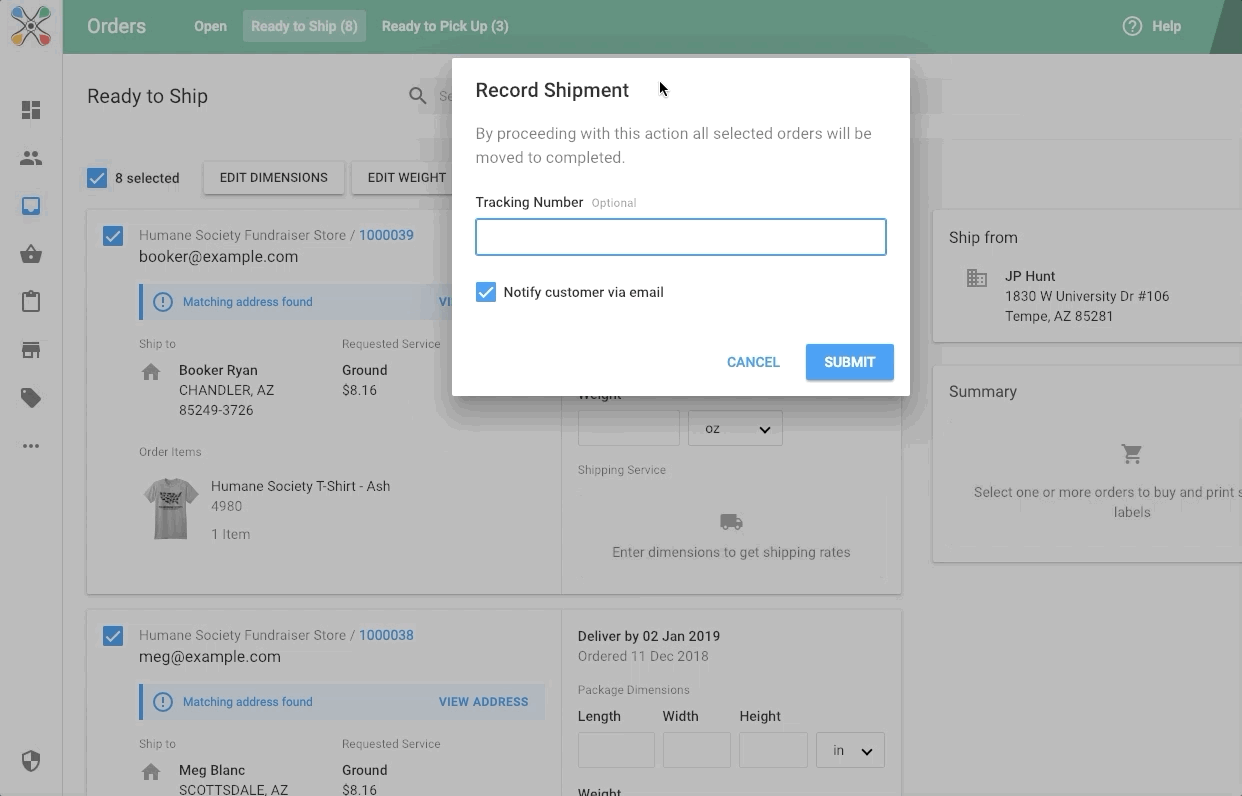1242x796 pixels.
Task: Click the Meg Blanc recipient name
Action: point(212,770)
